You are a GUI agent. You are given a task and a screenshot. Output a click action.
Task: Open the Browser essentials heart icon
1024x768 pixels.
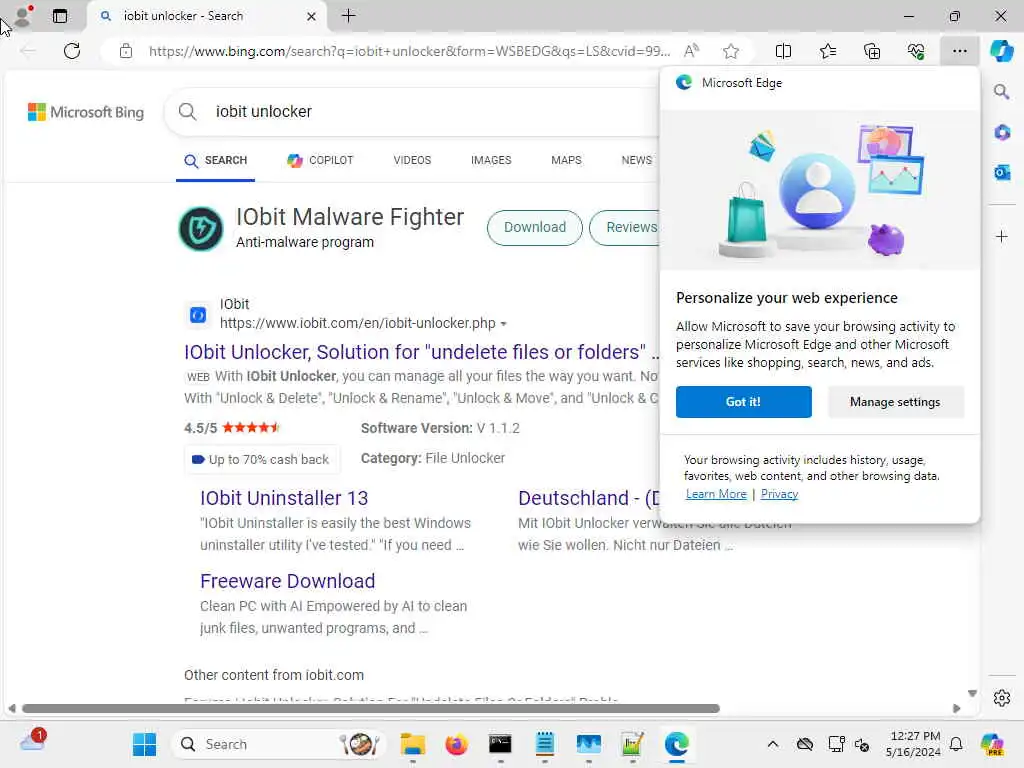(916, 51)
